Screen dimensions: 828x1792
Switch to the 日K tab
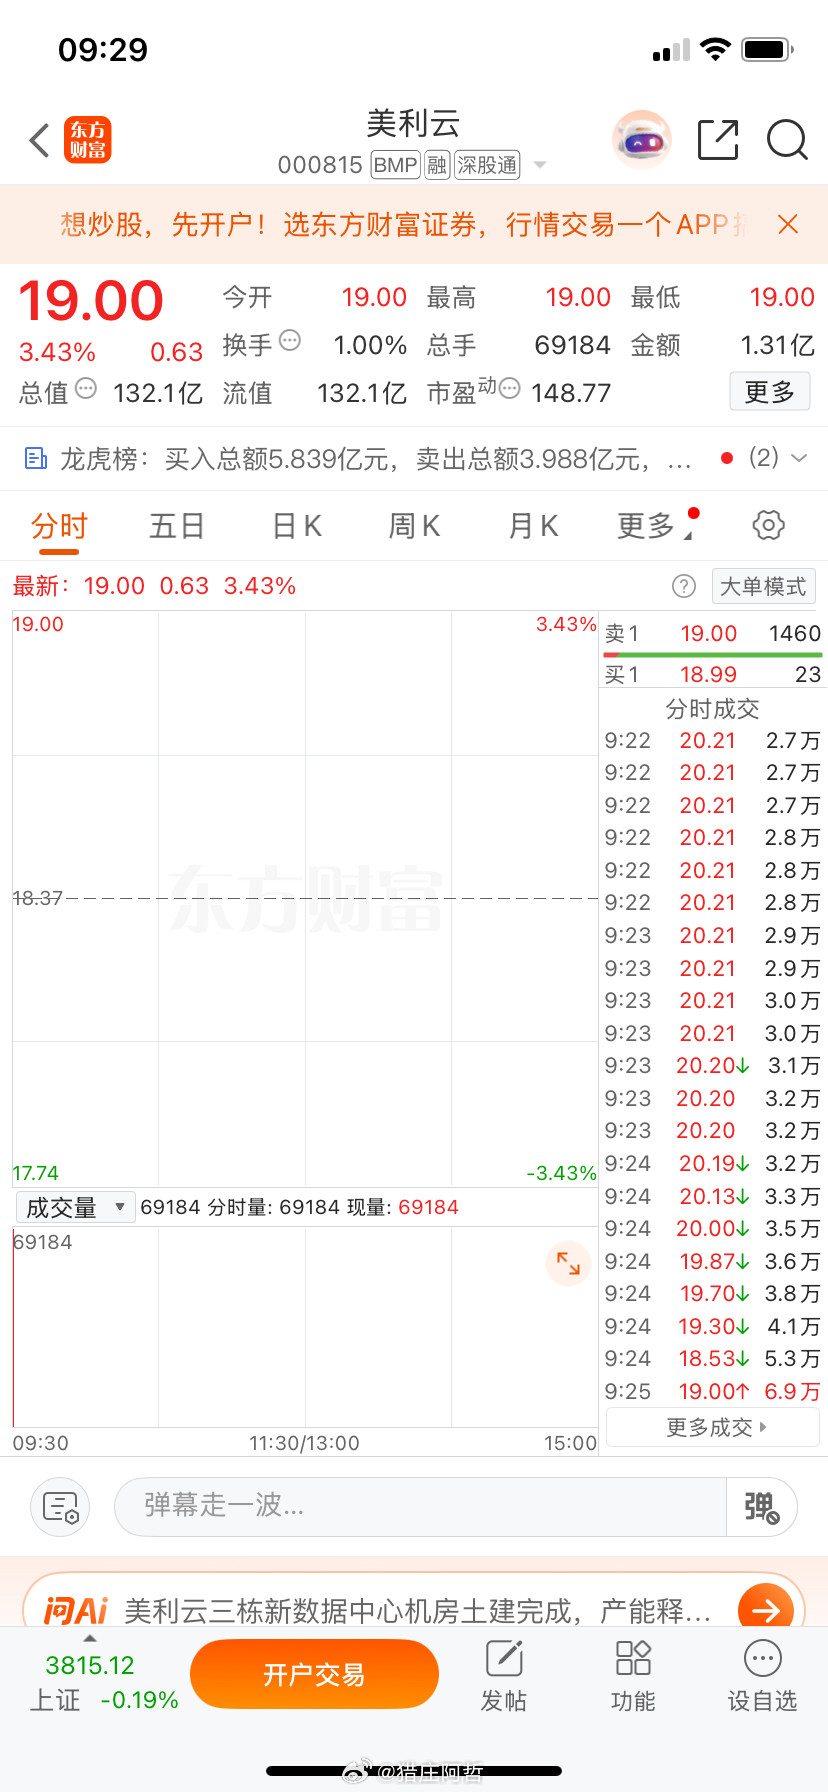tap(296, 525)
